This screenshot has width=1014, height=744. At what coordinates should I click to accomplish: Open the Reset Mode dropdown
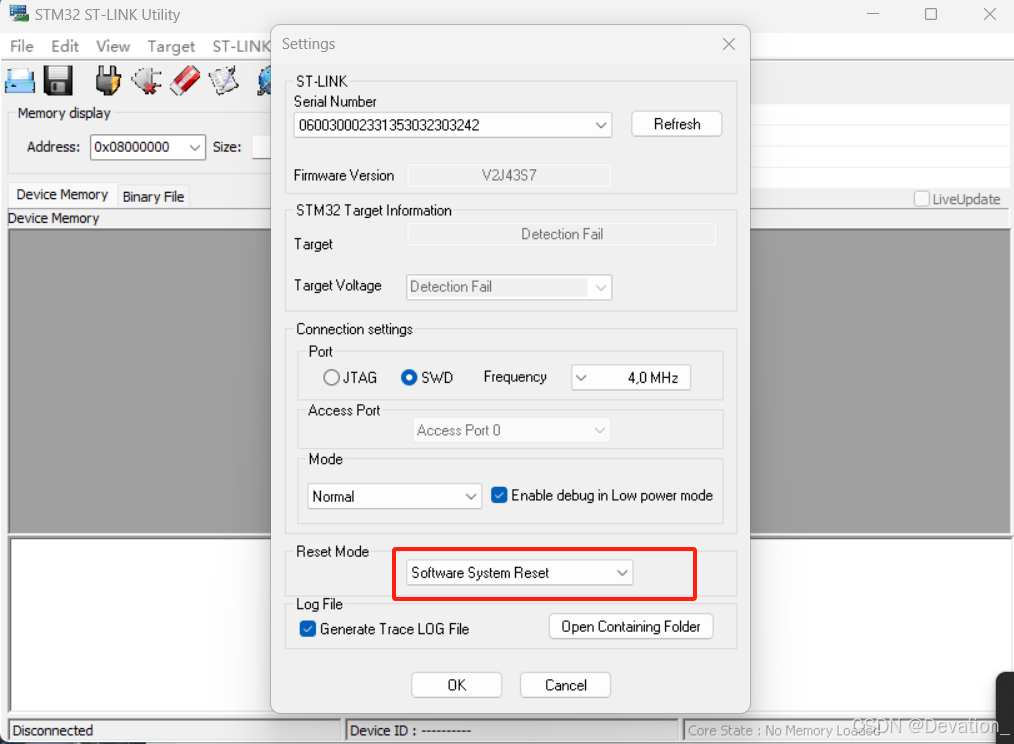tap(519, 573)
